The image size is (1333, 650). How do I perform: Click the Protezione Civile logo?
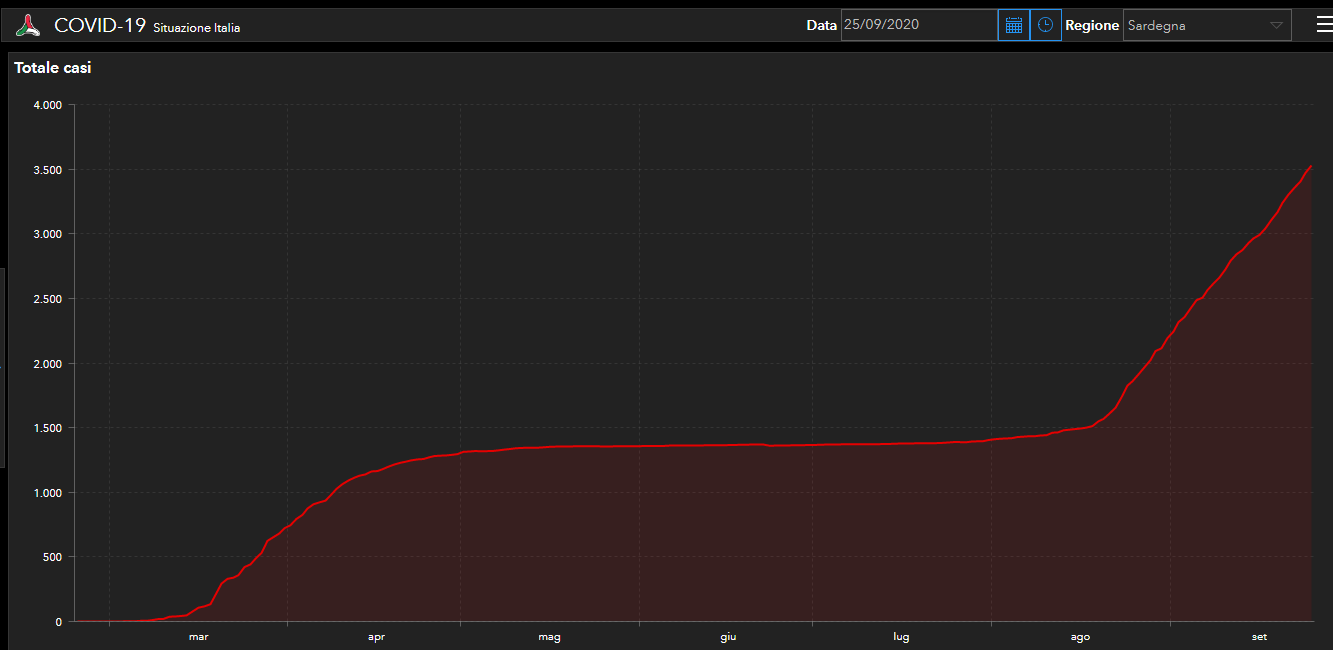coord(29,26)
